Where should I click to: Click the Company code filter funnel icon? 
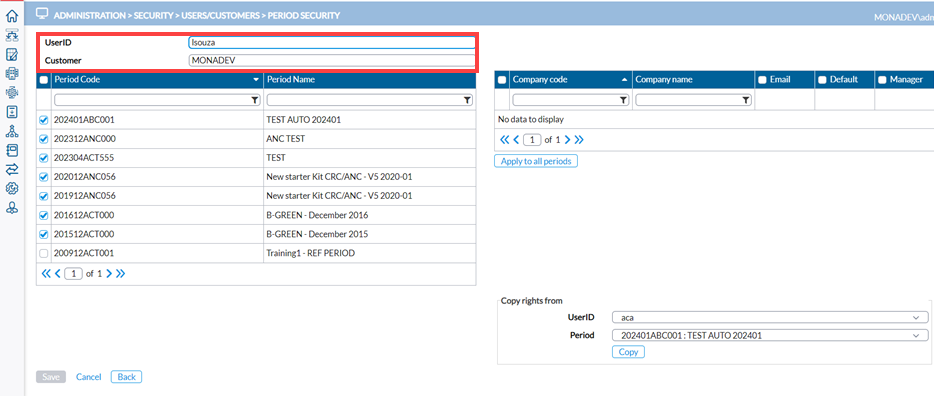(623, 100)
